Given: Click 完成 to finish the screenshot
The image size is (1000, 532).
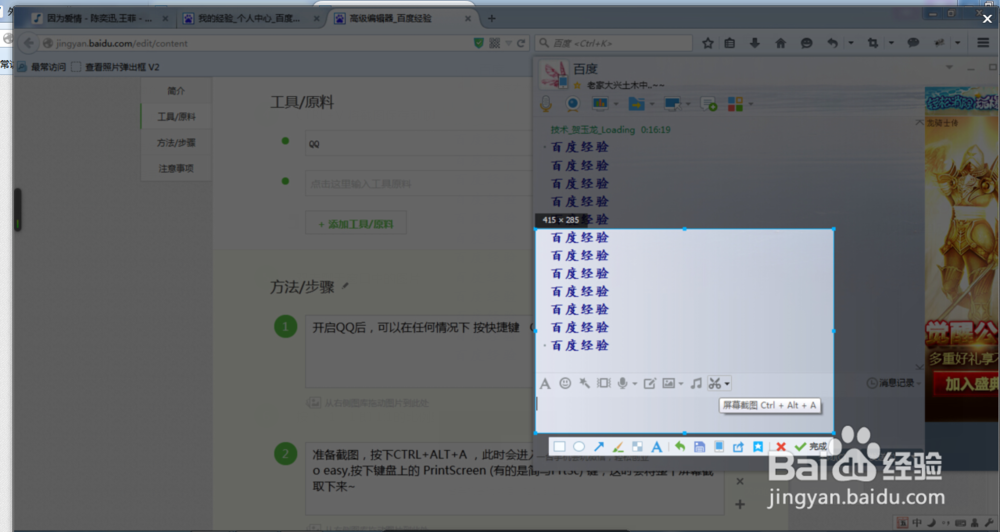Looking at the screenshot, I should click(x=811, y=447).
